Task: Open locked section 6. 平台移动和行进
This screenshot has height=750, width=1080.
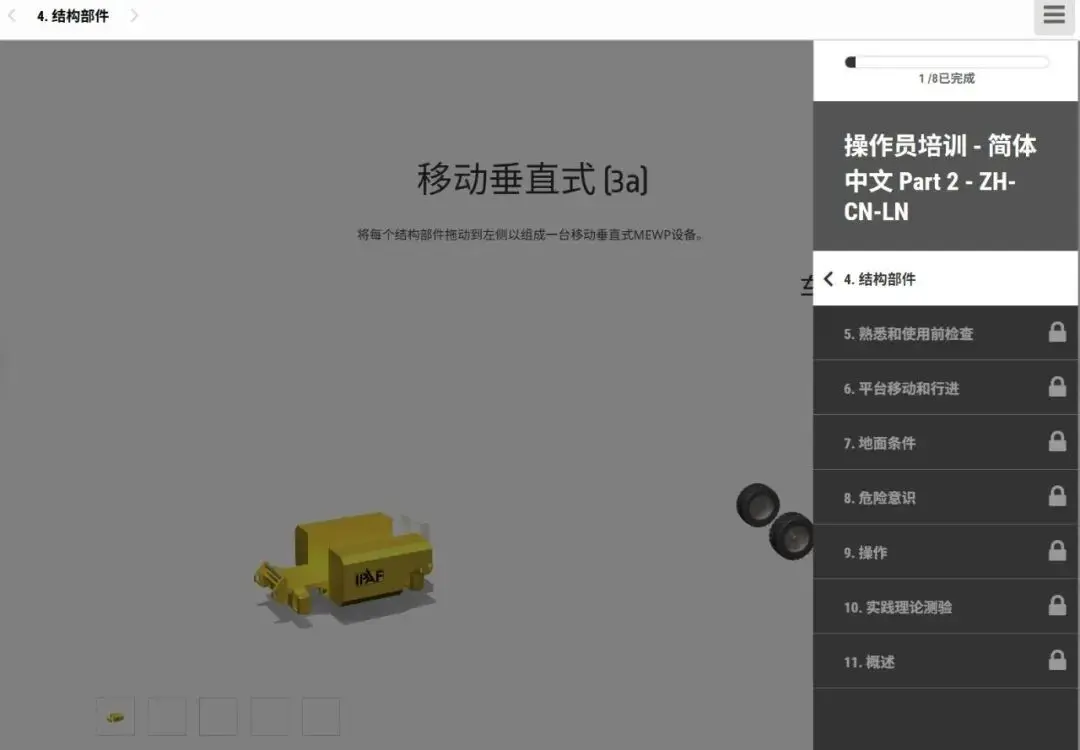Action: click(945, 388)
